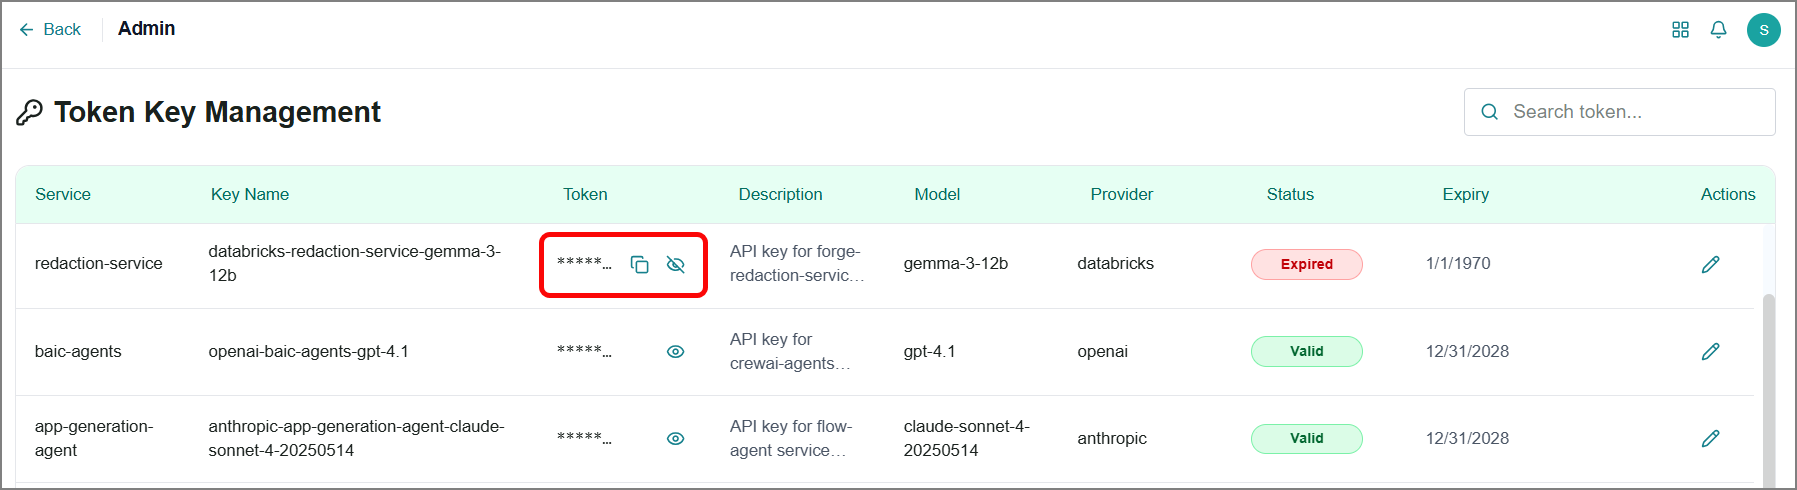Click the openai provider cell

(1102, 351)
